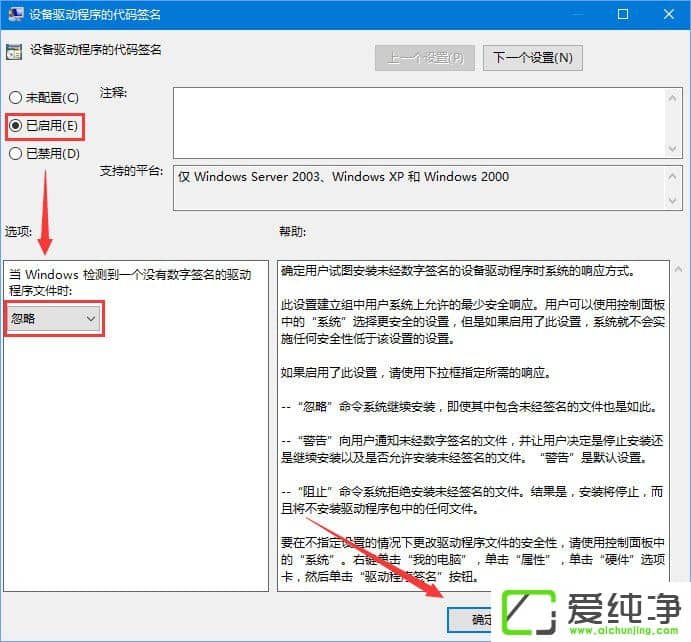Click the 上一个设置(P) button

click(x=425, y=58)
